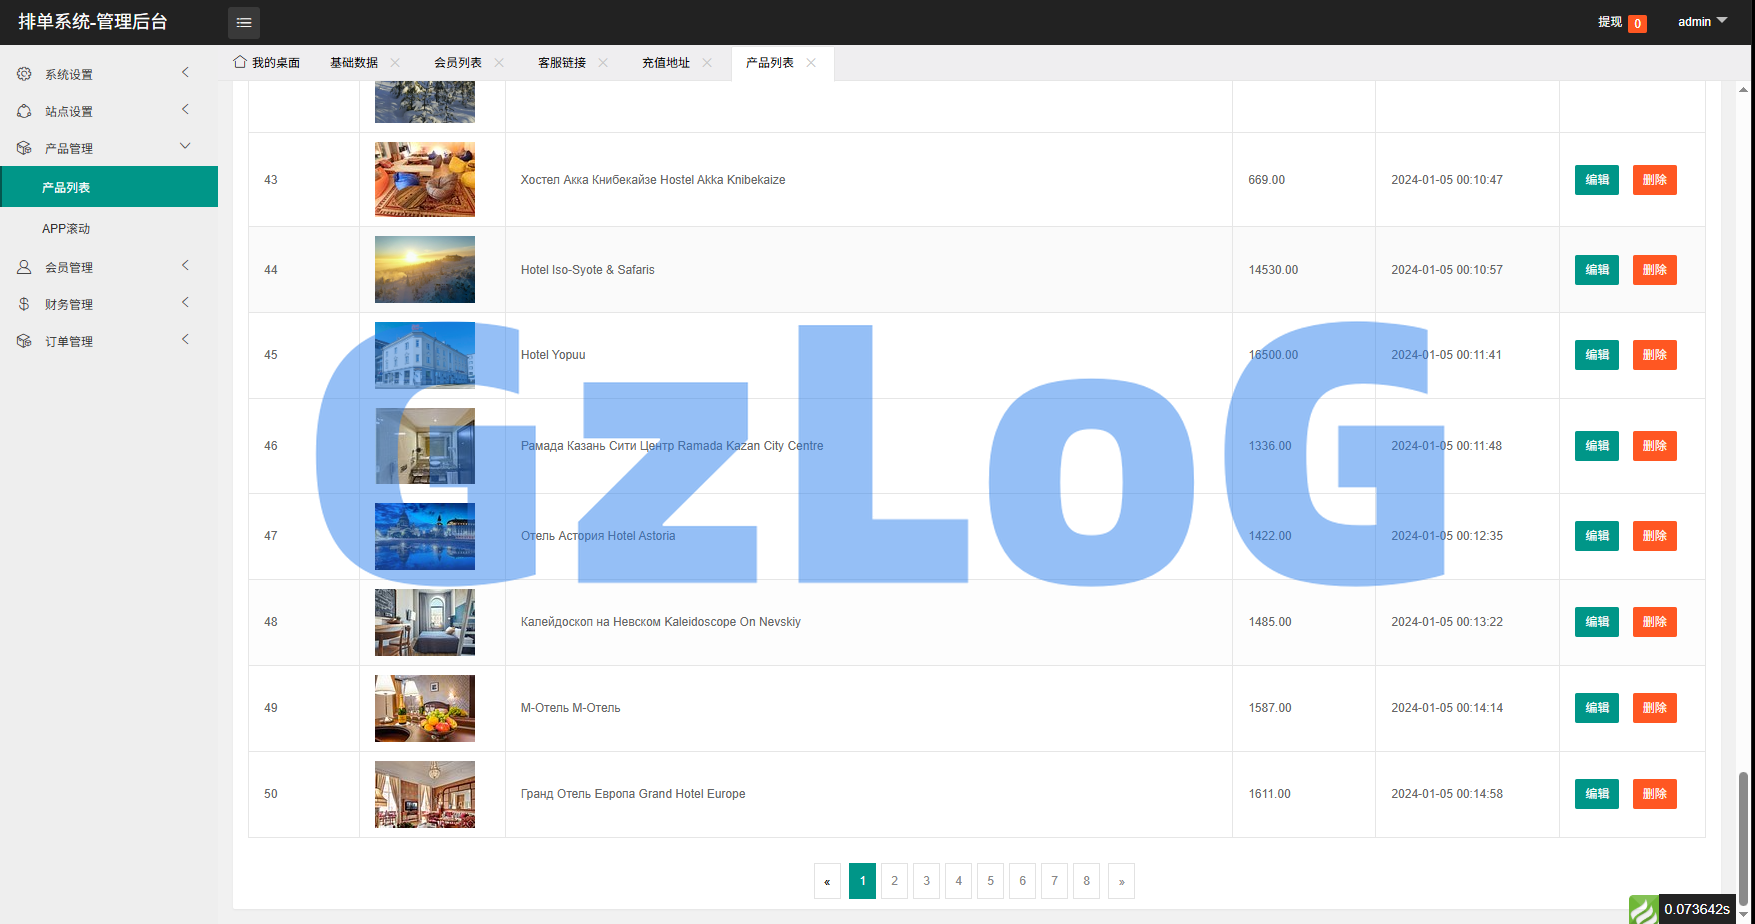Close the 客服链接 tab
Screen dimensions: 1755x924
(x=603, y=62)
